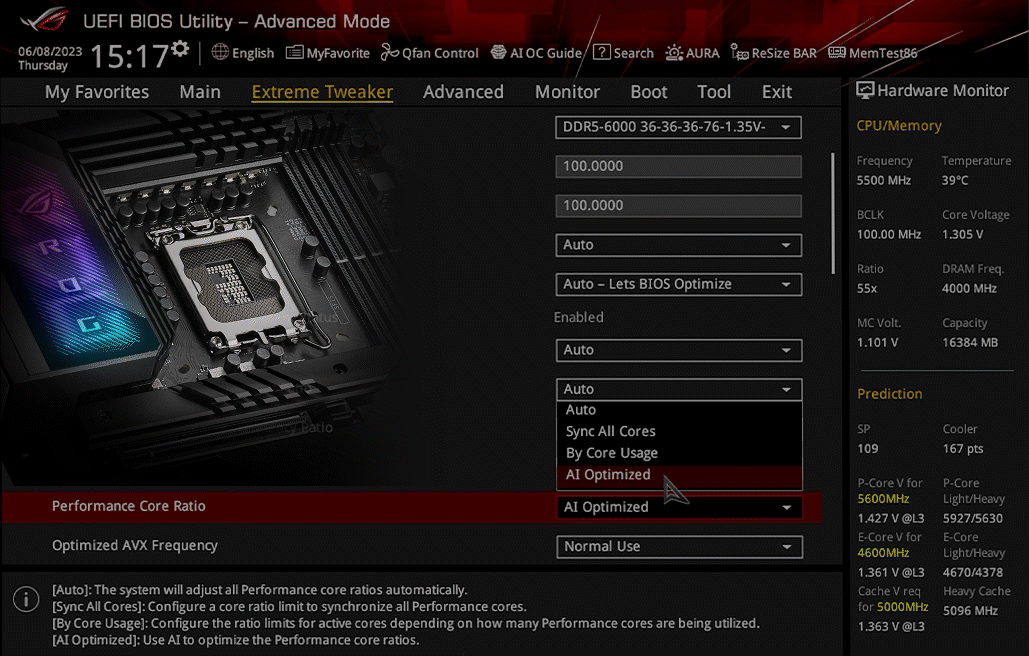Expand the Auto dropdown below the 100.0000 fields

point(679,245)
